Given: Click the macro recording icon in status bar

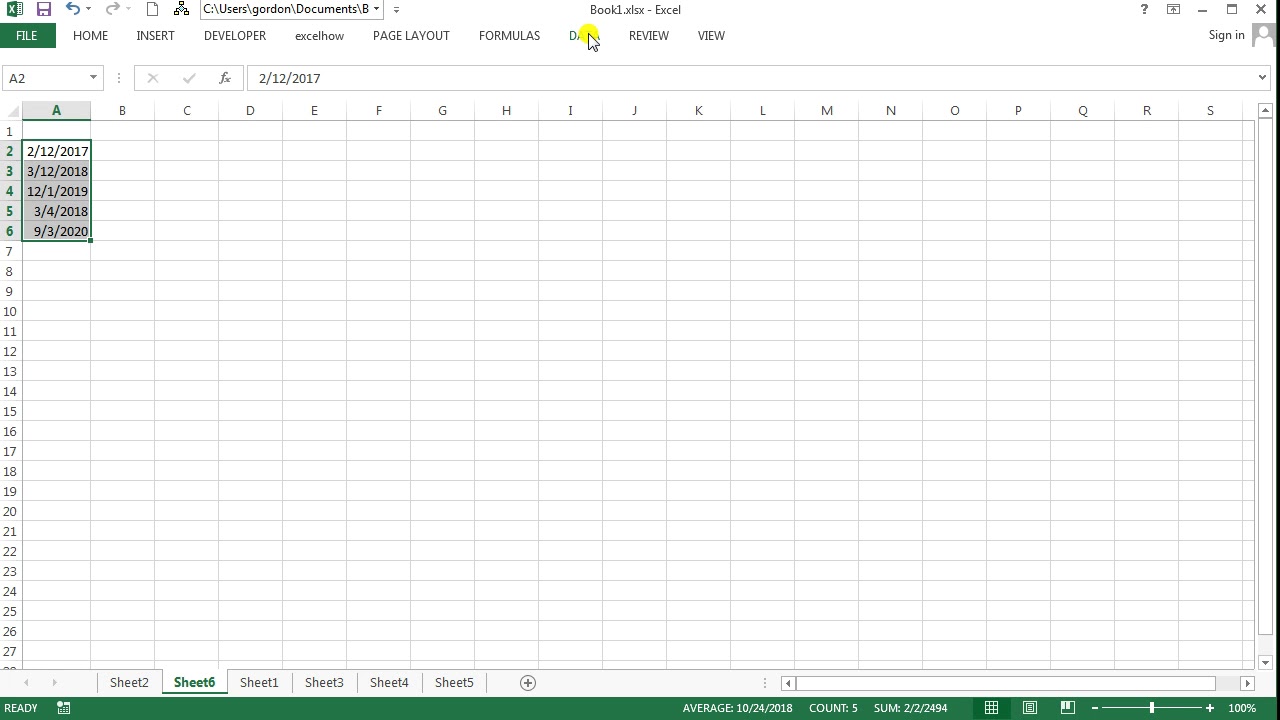Looking at the screenshot, I should [63, 708].
